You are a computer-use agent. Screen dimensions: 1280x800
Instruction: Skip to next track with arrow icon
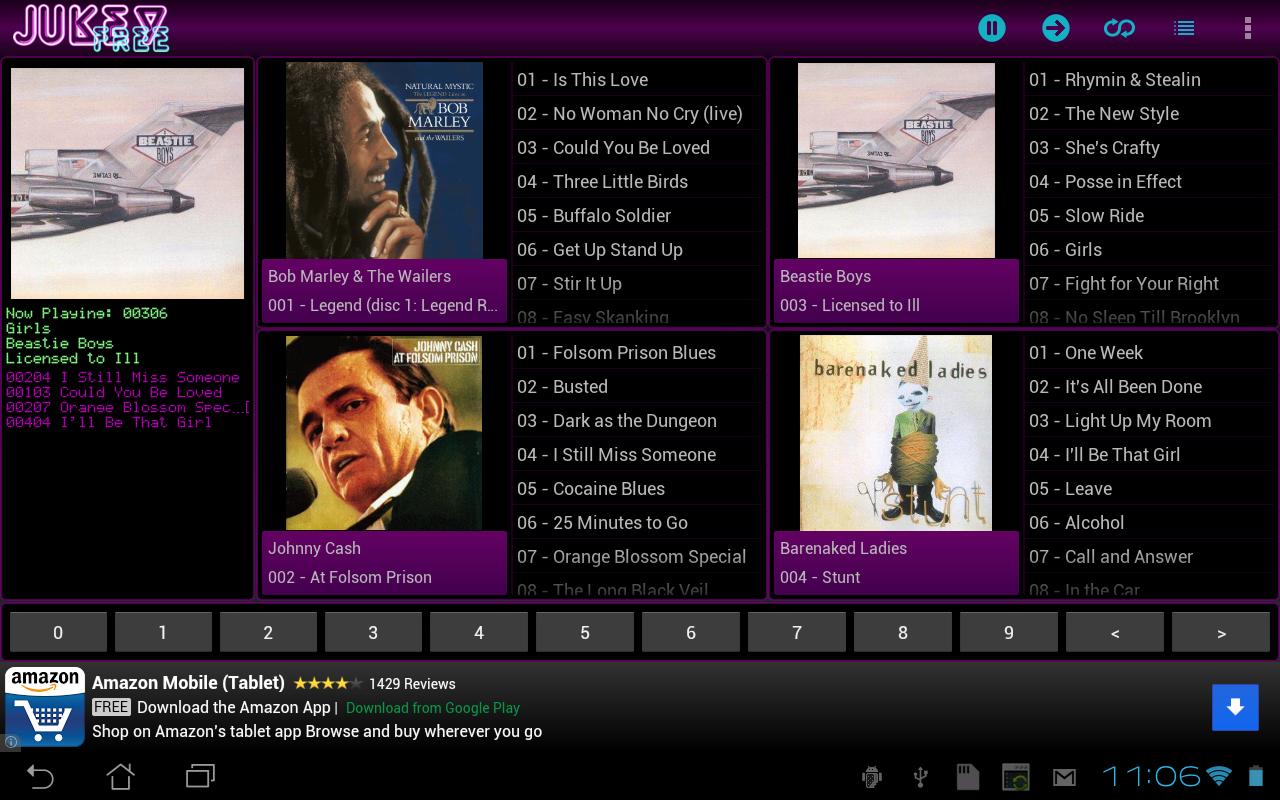[1055, 28]
